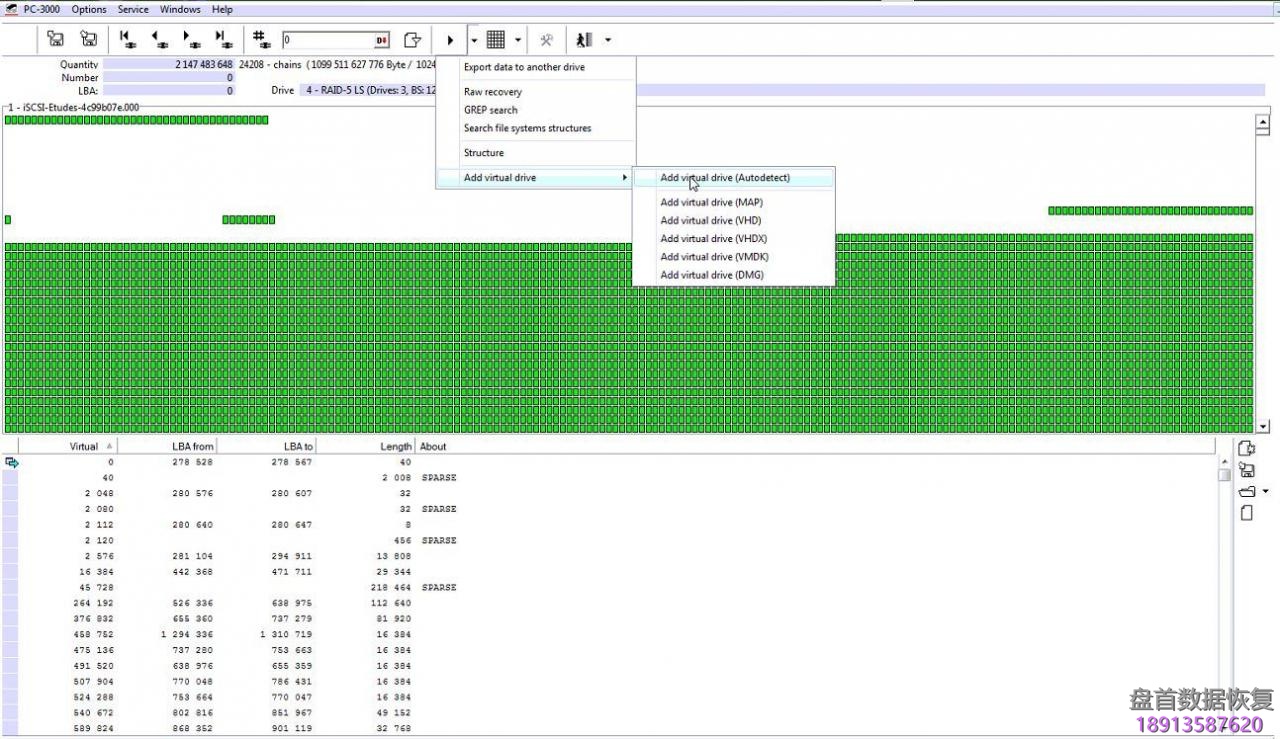This screenshot has height=739, width=1280.
Task: Click the floppy disk save icon in right panel
Action: tap(1247, 470)
